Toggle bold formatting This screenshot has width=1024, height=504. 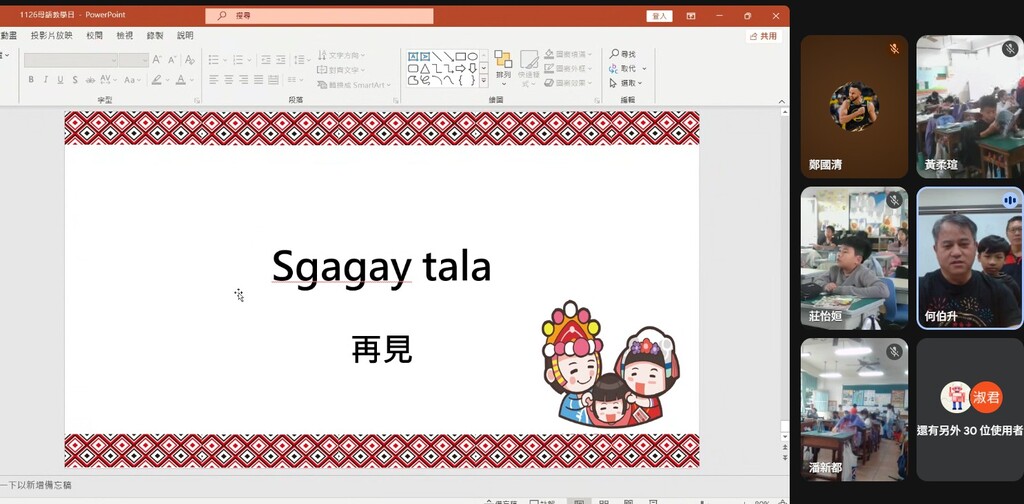pyautogui.click(x=31, y=80)
